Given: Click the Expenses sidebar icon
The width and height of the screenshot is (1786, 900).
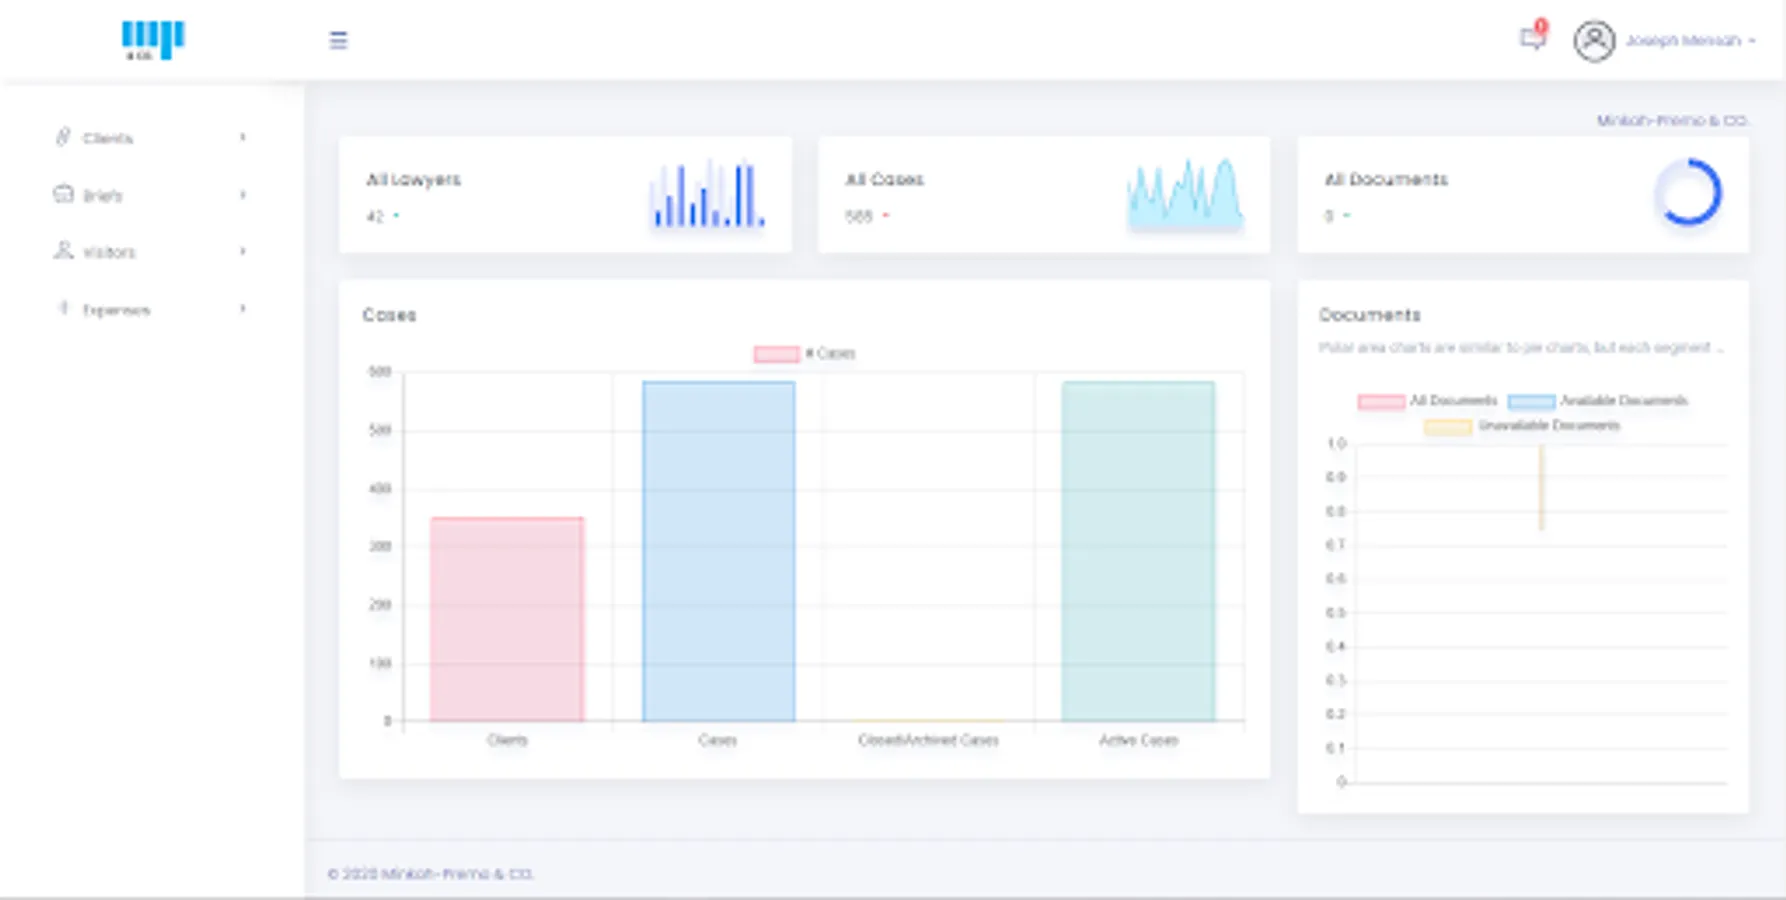Looking at the screenshot, I should click(63, 308).
